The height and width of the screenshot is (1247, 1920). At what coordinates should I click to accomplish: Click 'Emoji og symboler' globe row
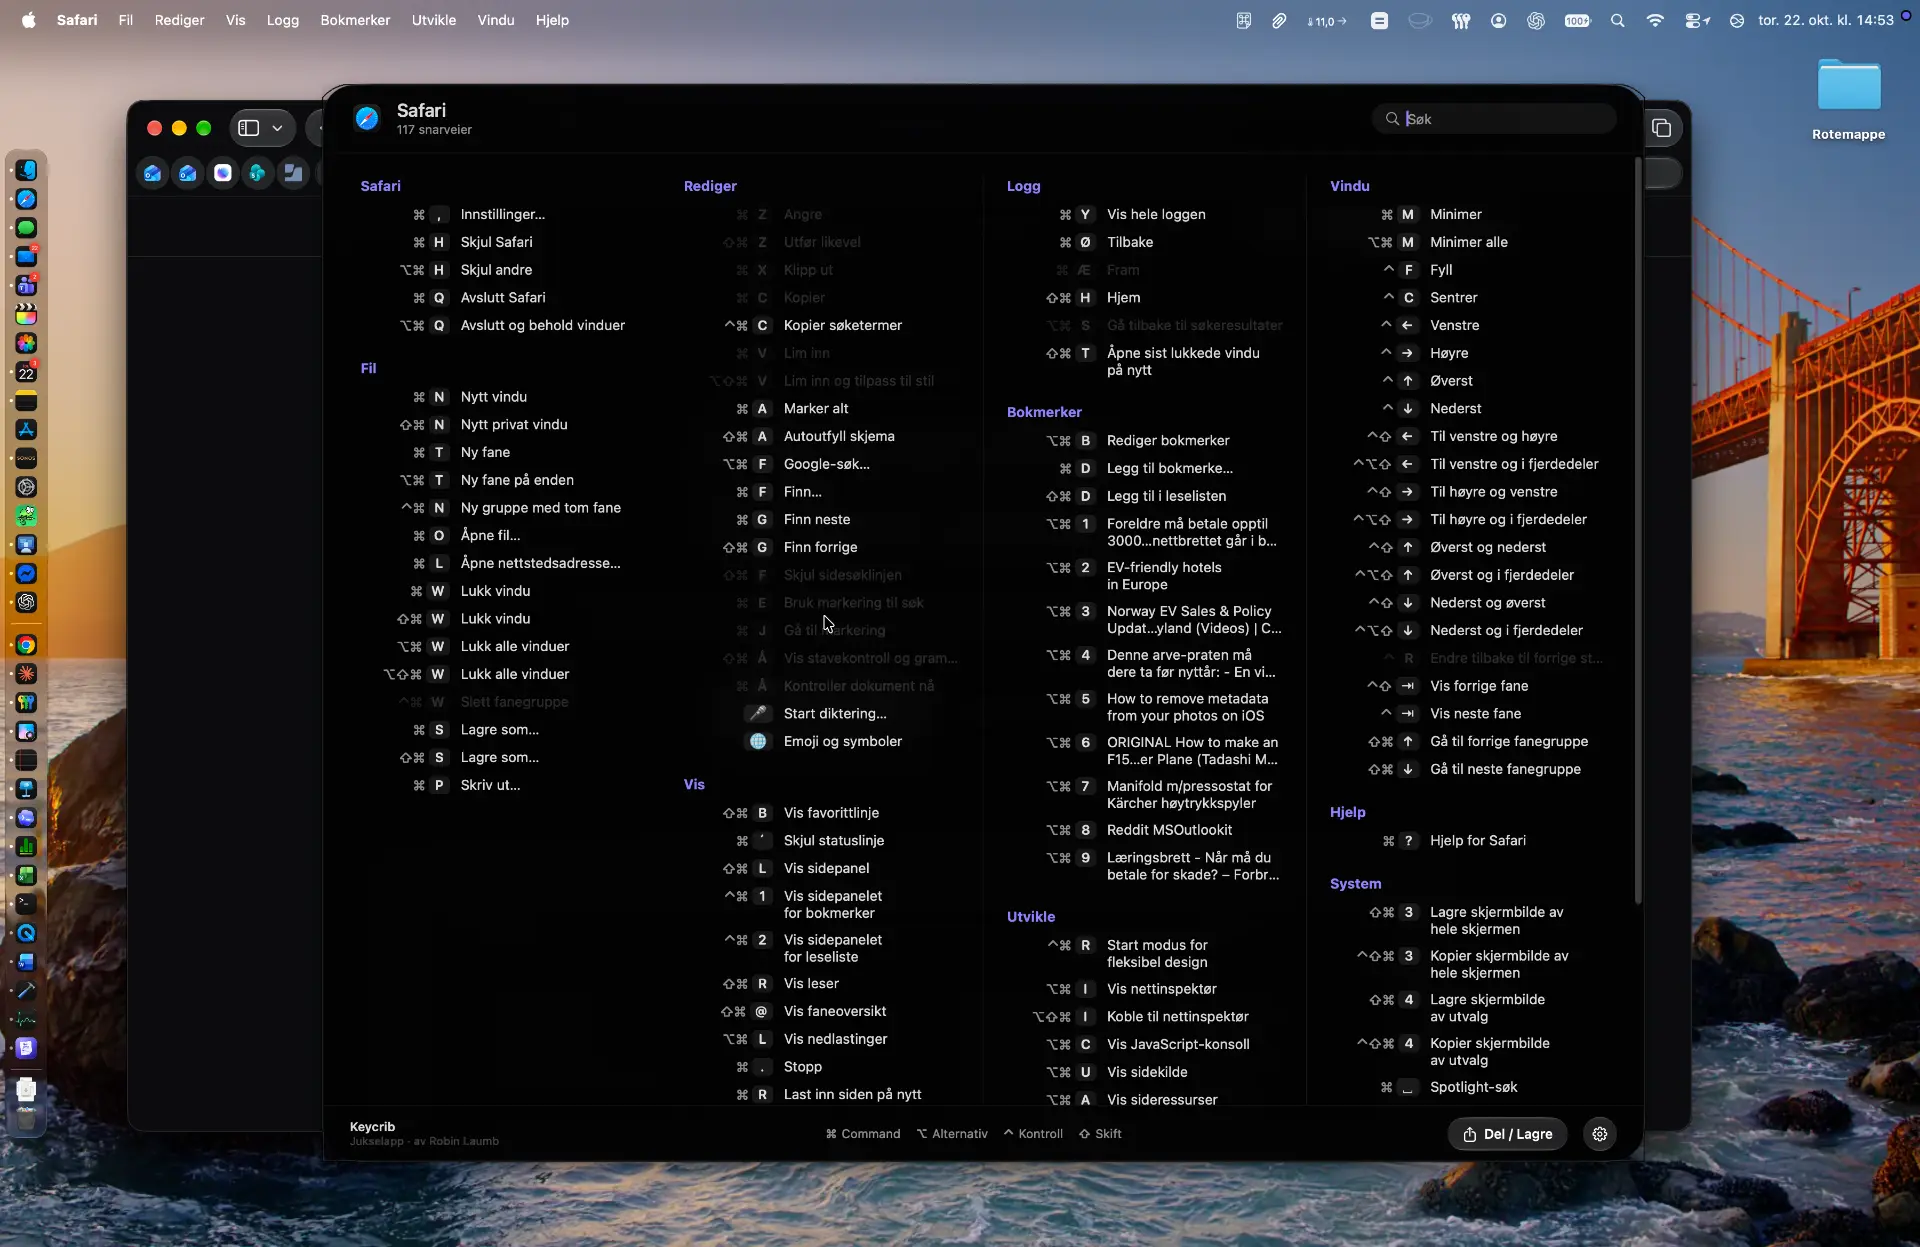[x=825, y=742]
